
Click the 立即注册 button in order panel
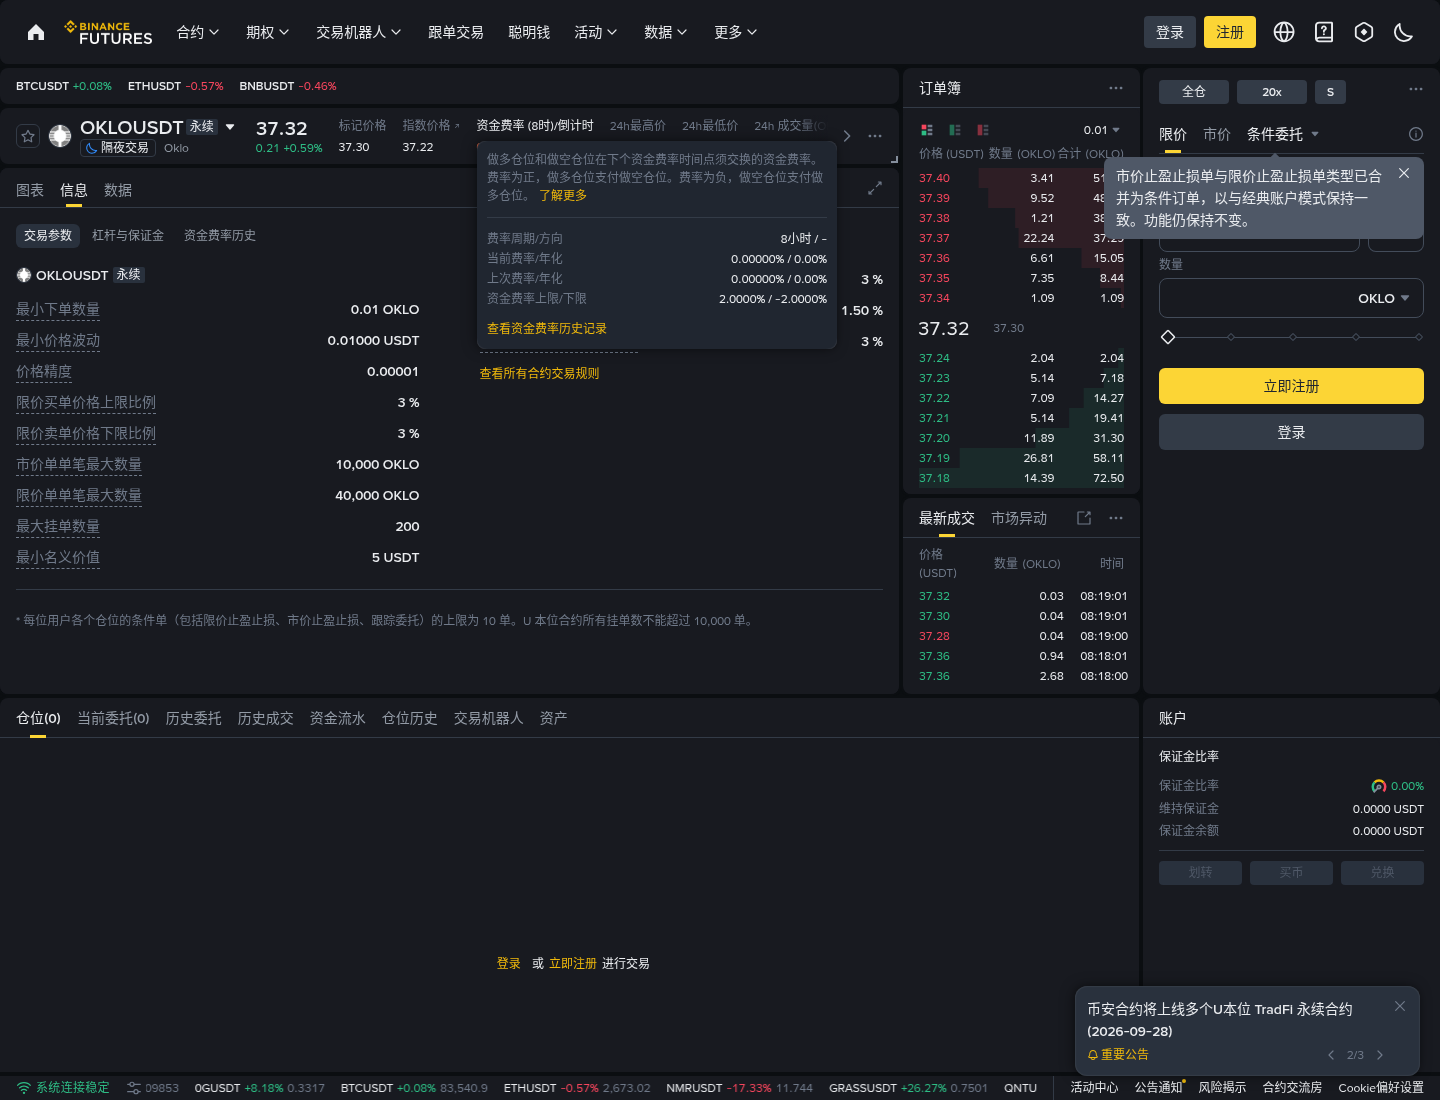tap(1291, 386)
